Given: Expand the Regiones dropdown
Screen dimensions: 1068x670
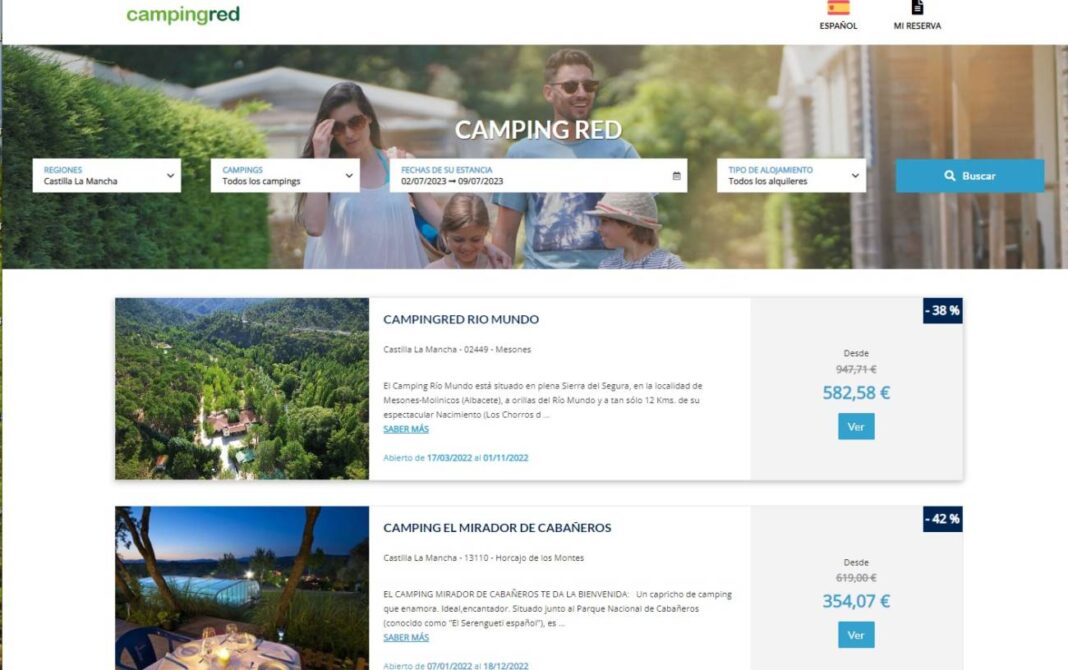Looking at the screenshot, I should 107,176.
